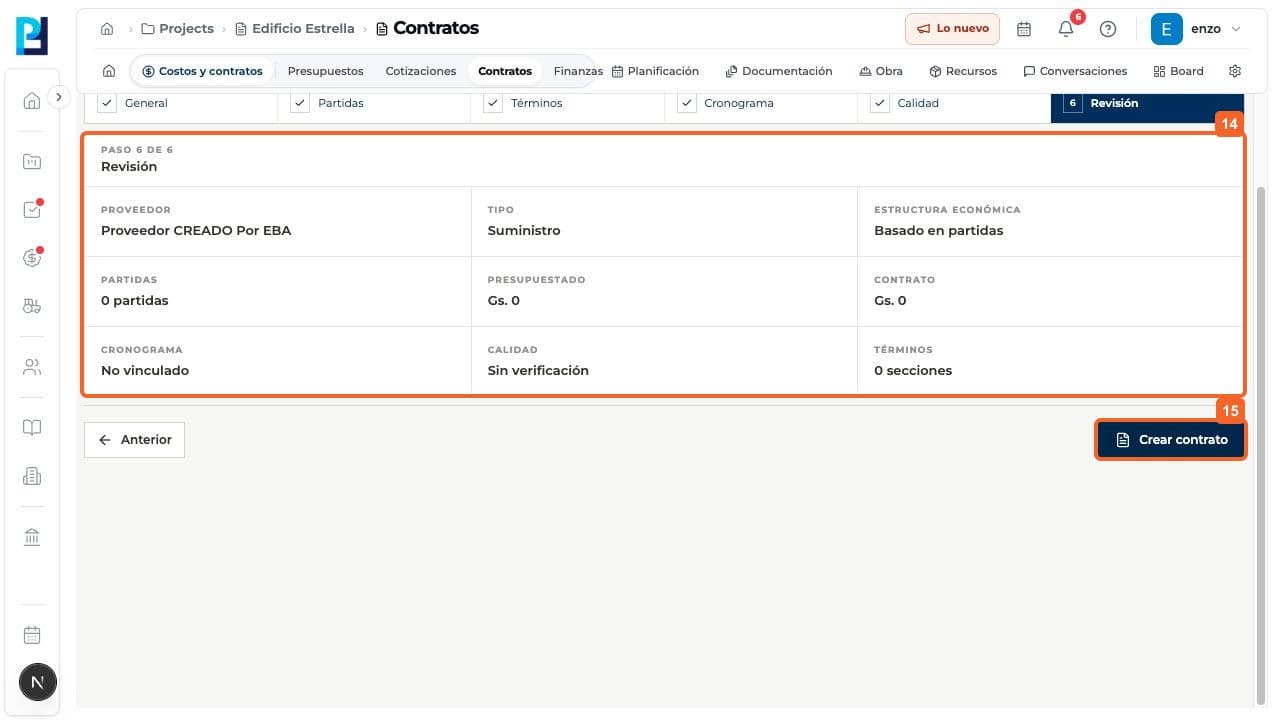Click the folder chart icon in sidebar
1280x720 pixels.
32,161
